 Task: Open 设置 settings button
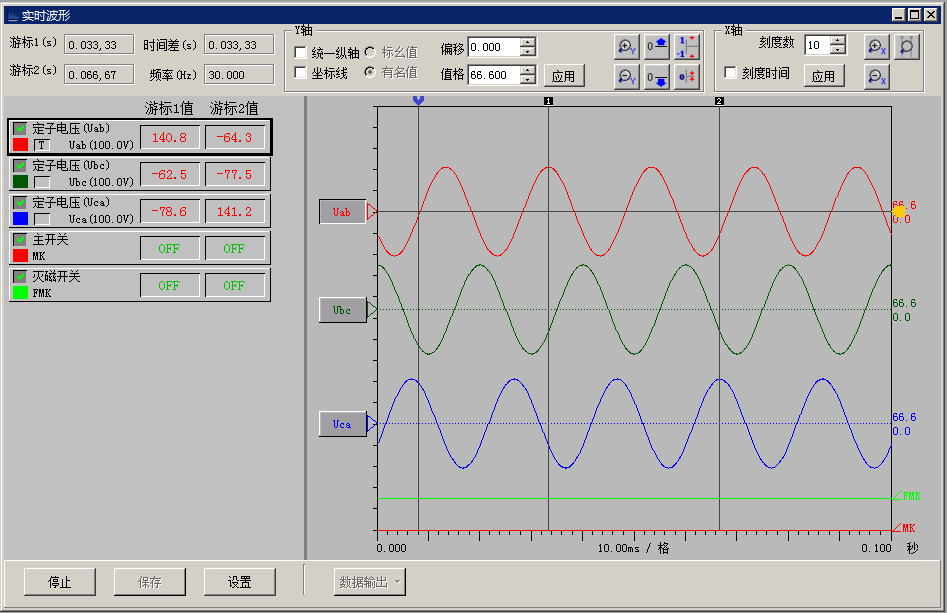[240, 582]
